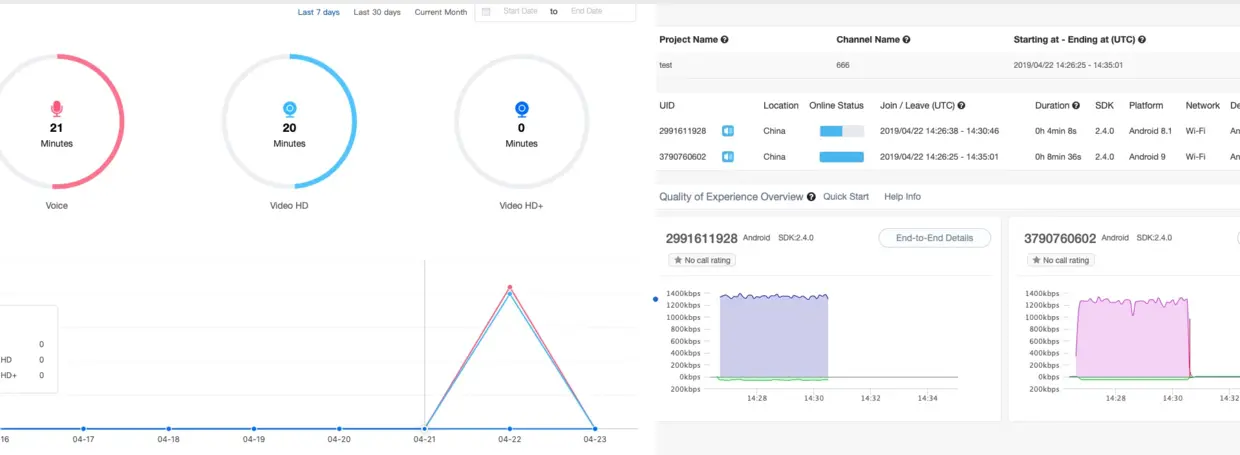Click No call rating under 3790760602
Image resolution: width=1240 pixels, height=455 pixels.
pyautogui.click(x=1061, y=260)
